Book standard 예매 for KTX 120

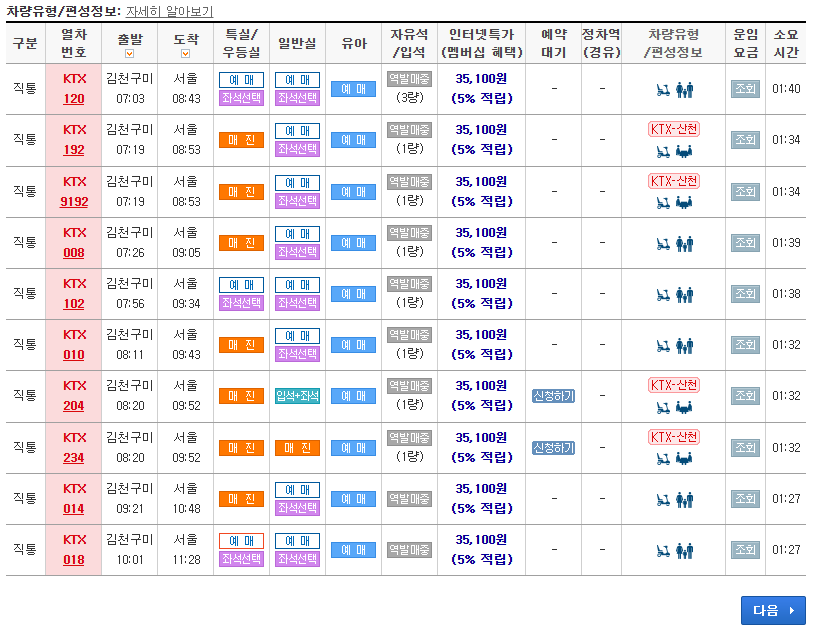[x=298, y=80]
